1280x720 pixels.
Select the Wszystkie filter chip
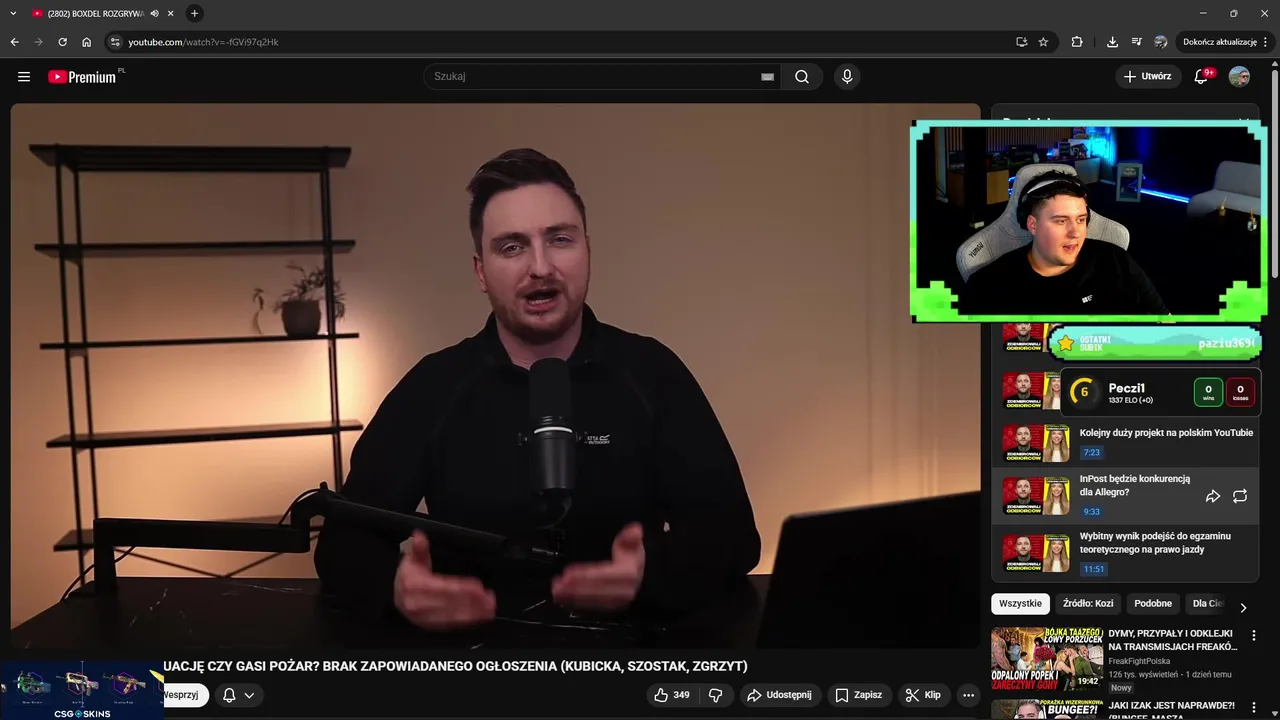[1020, 604]
